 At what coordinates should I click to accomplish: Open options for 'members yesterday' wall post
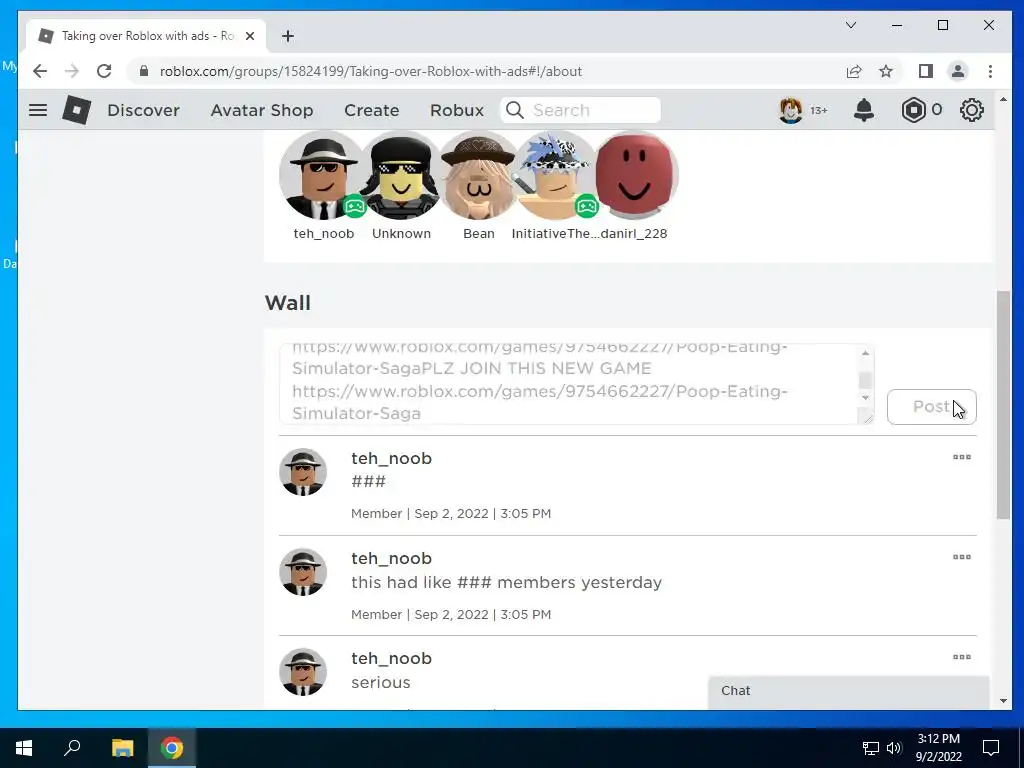pyautogui.click(x=961, y=557)
